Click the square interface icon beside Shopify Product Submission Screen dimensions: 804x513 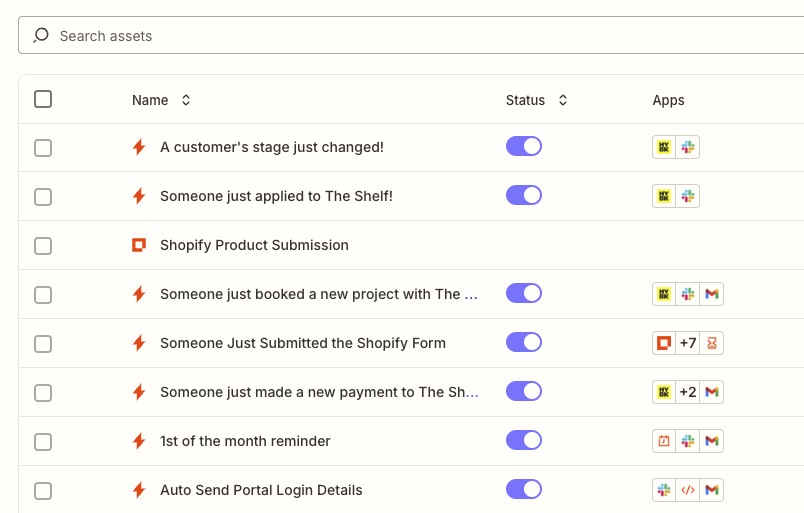tap(139, 245)
